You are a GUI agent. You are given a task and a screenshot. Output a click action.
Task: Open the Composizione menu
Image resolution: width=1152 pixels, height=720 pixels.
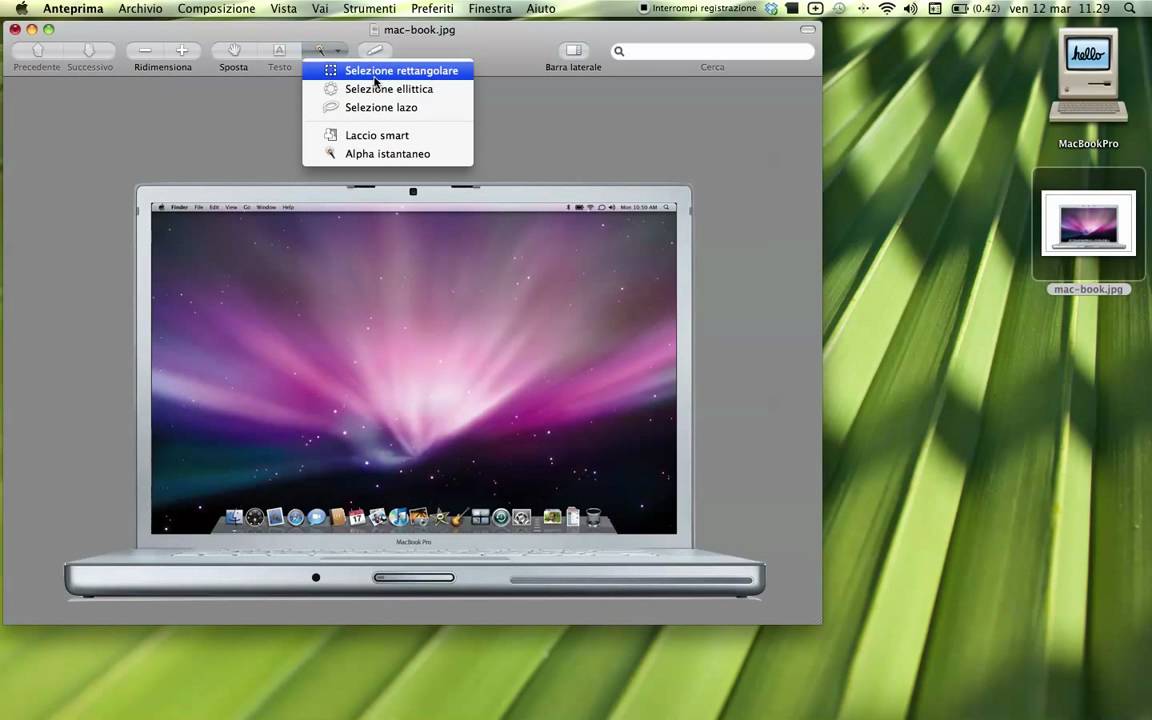point(216,9)
